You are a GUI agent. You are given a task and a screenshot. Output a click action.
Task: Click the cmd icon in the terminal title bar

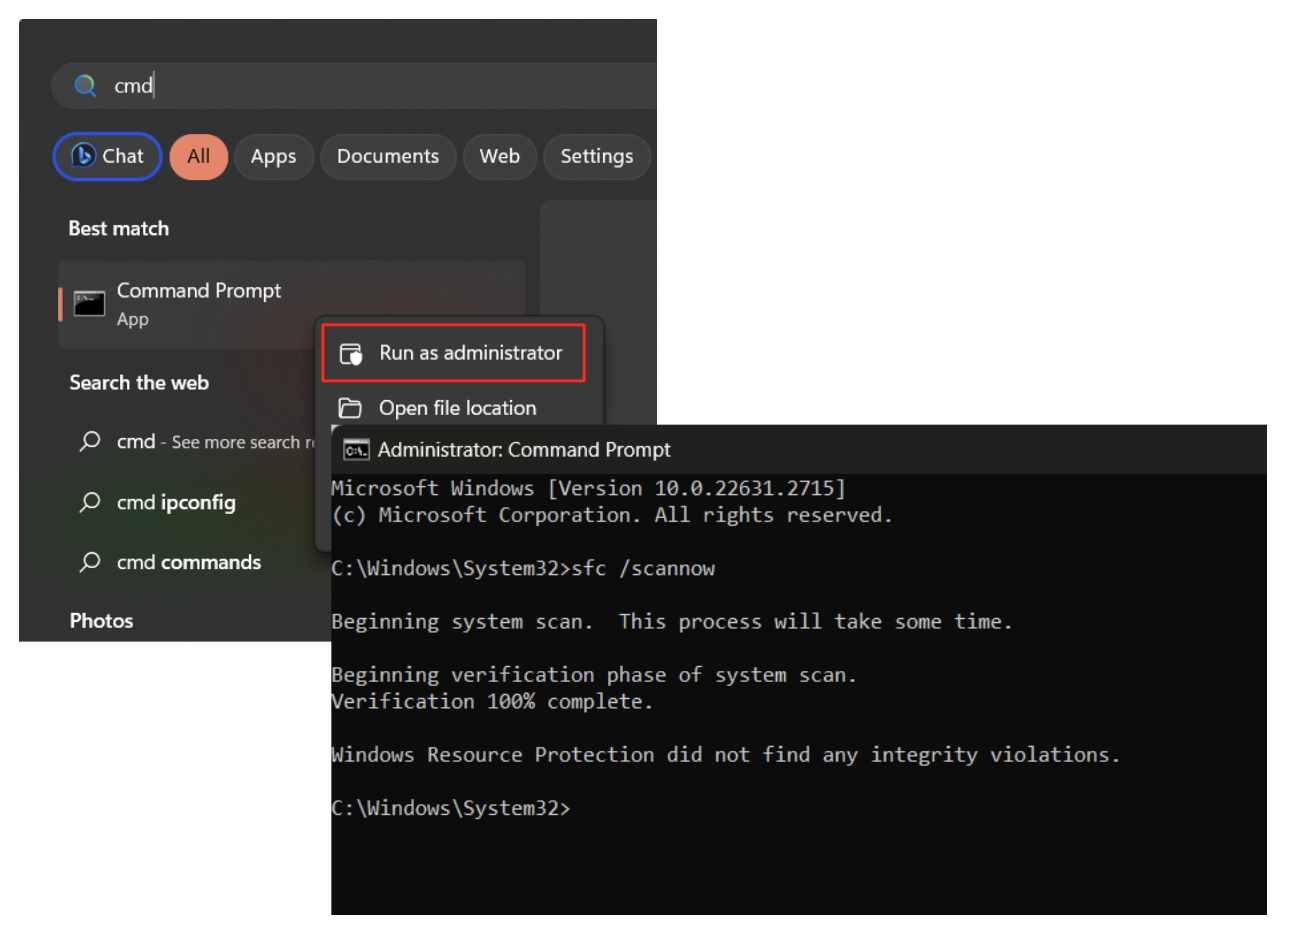click(x=355, y=449)
